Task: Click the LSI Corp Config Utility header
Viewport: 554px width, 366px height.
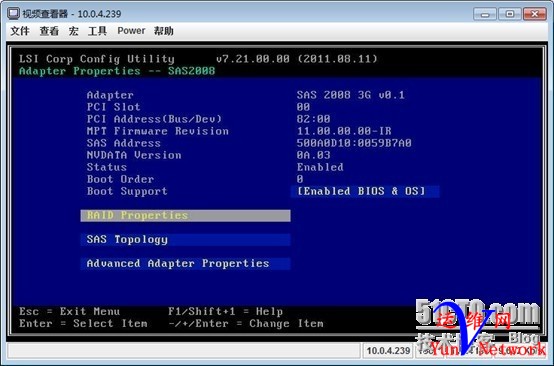Action: tap(97, 59)
